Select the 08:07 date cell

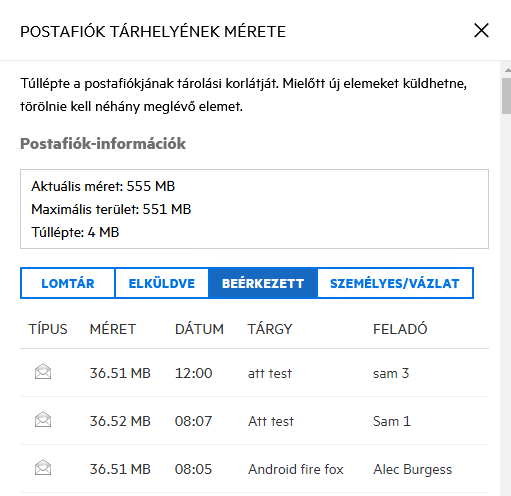[x=193, y=421]
